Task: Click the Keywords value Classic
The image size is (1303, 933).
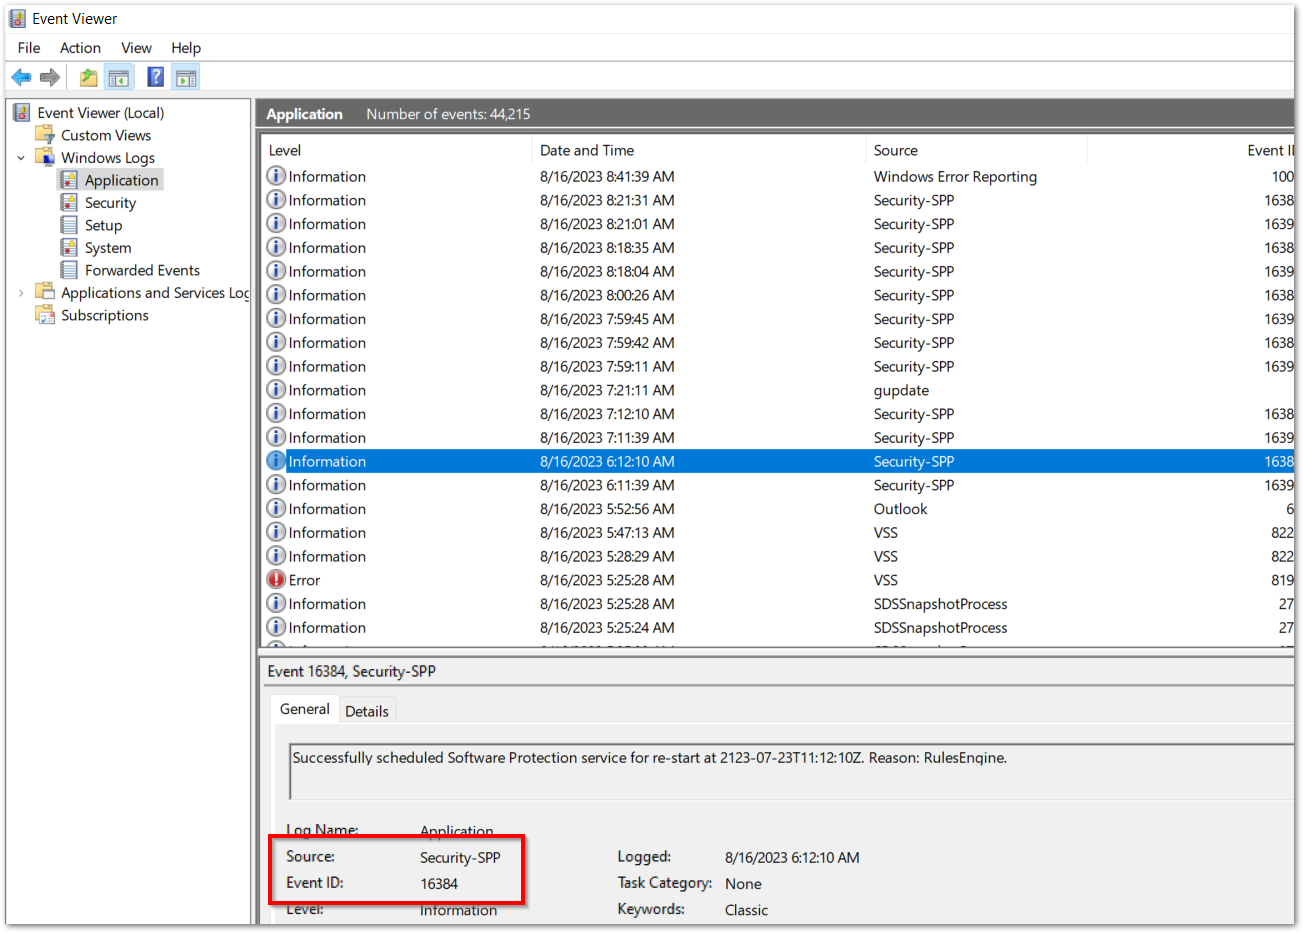Action: click(746, 910)
